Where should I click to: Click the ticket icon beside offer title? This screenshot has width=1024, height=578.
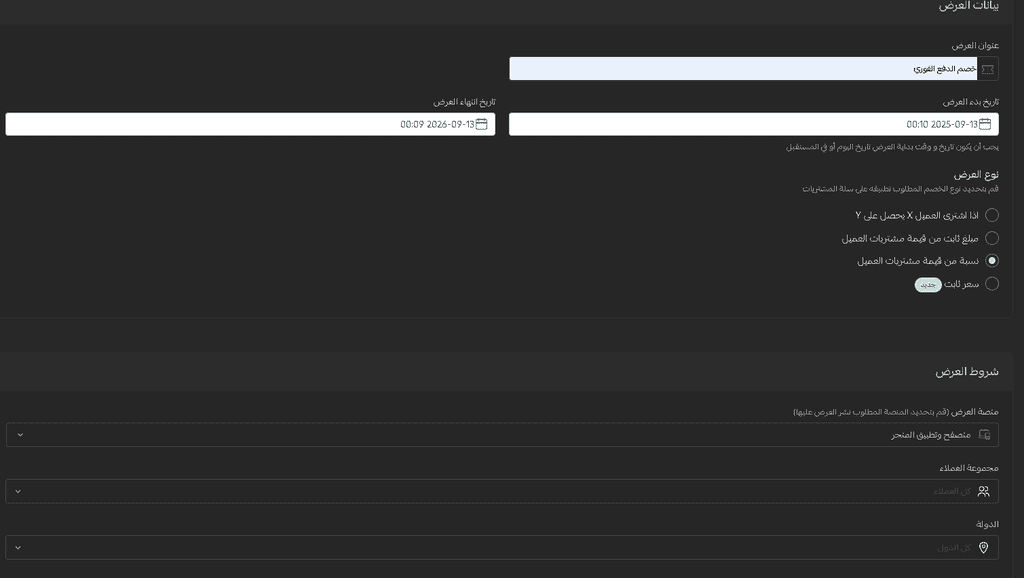(x=987, y=69)
